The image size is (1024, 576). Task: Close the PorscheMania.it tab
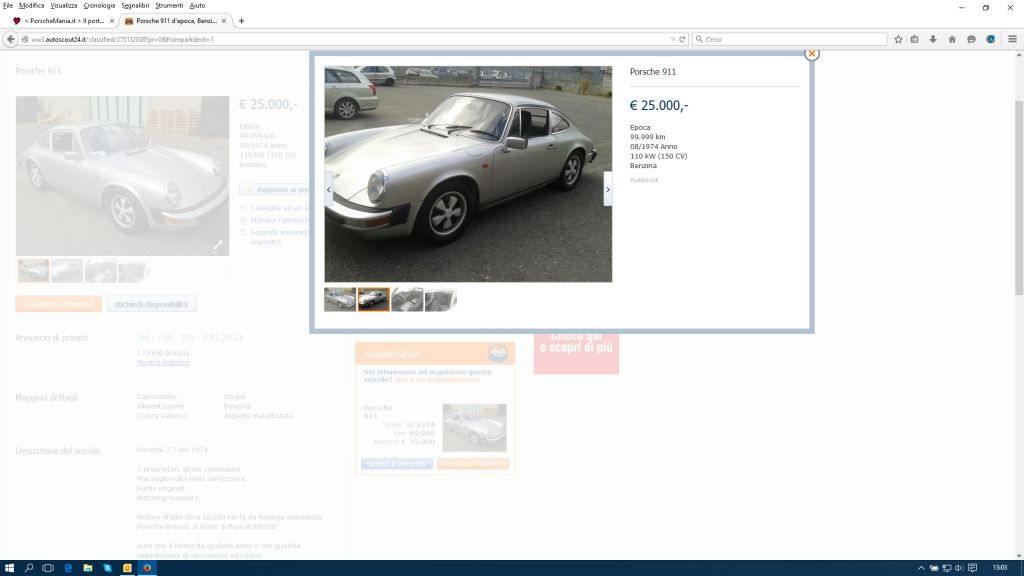pyautogui.click(x=112, y=21)
